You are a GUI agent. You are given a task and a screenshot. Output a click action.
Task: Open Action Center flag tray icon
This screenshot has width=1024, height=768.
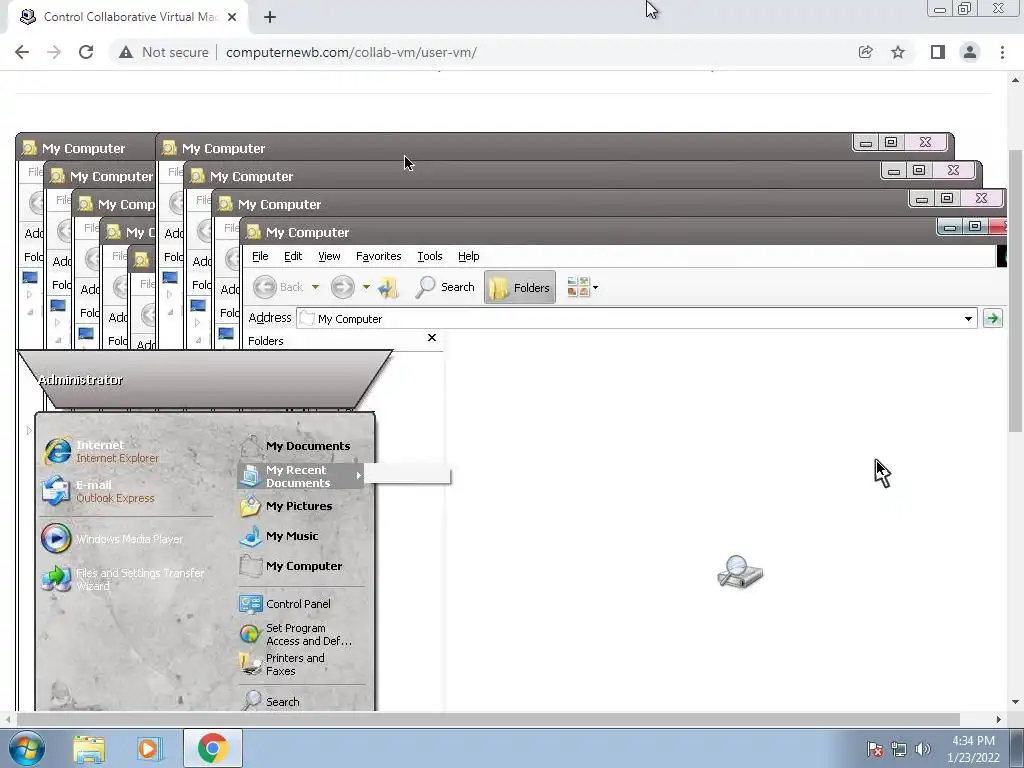(874, 748)
